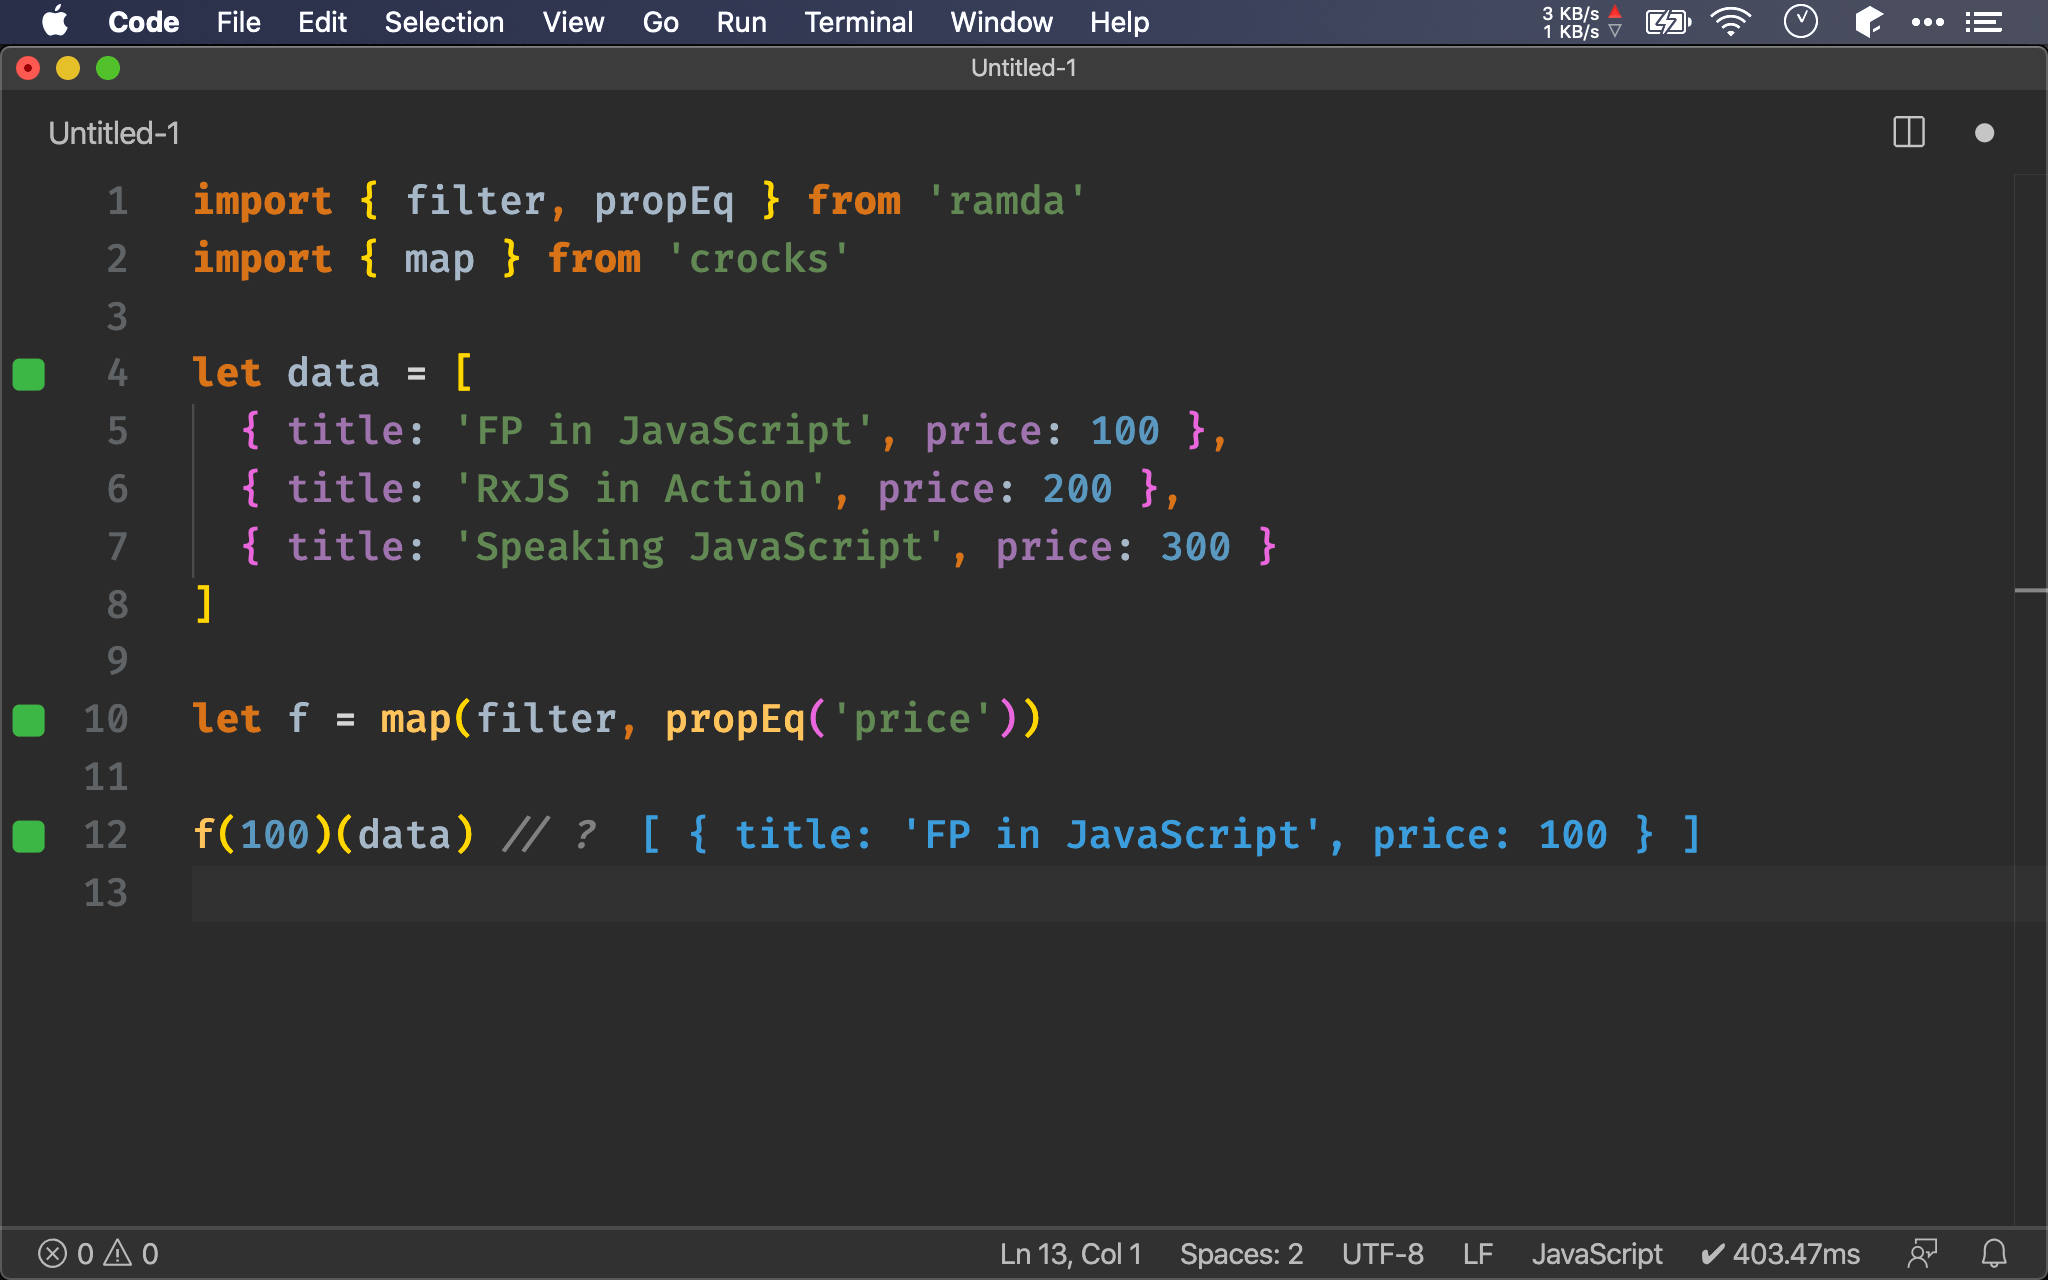Click 'Speaking JavaScript' string on line 7
This screenshot has height=1280, width=2048.
point(699,547)
